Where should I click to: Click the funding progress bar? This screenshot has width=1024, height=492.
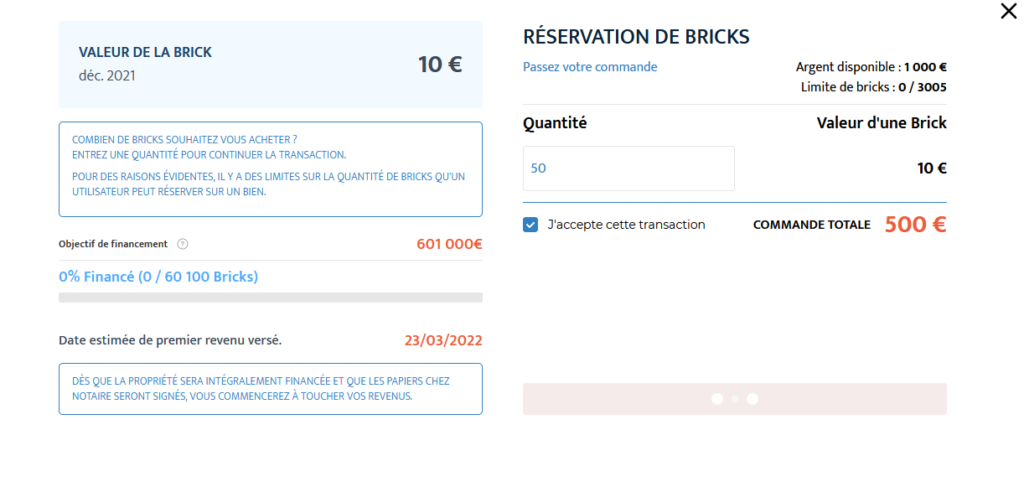pyautogui.click(x=270, y=297)
